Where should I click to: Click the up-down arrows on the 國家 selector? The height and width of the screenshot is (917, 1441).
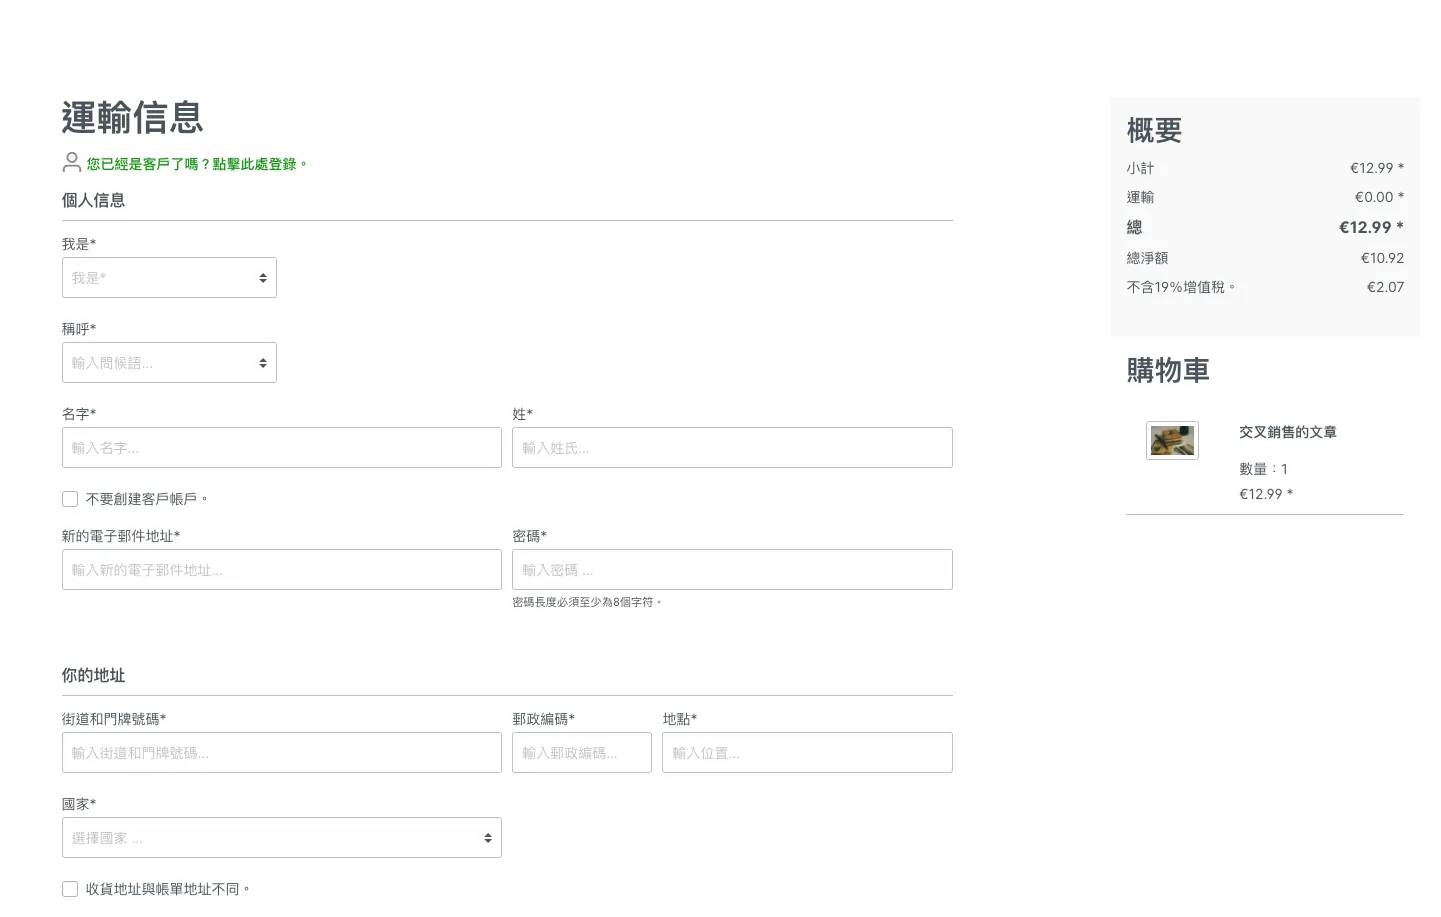(x=489, y=837)
